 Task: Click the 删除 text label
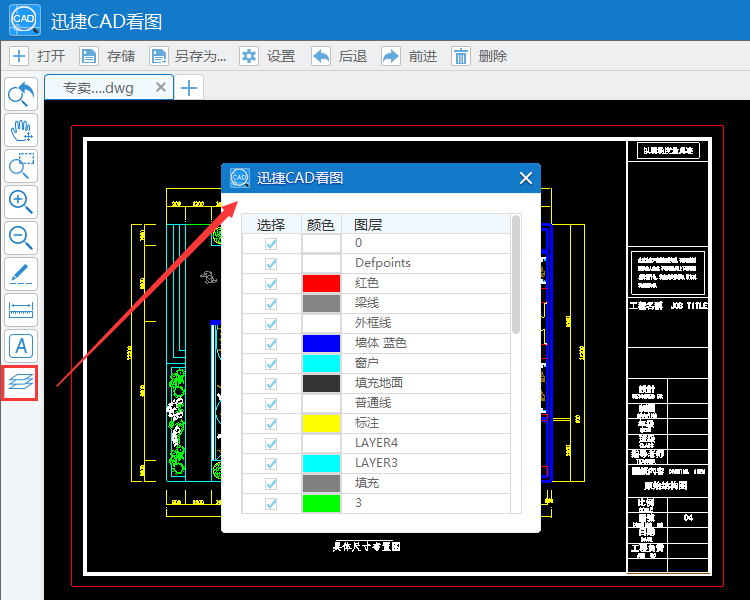(493, 56)
